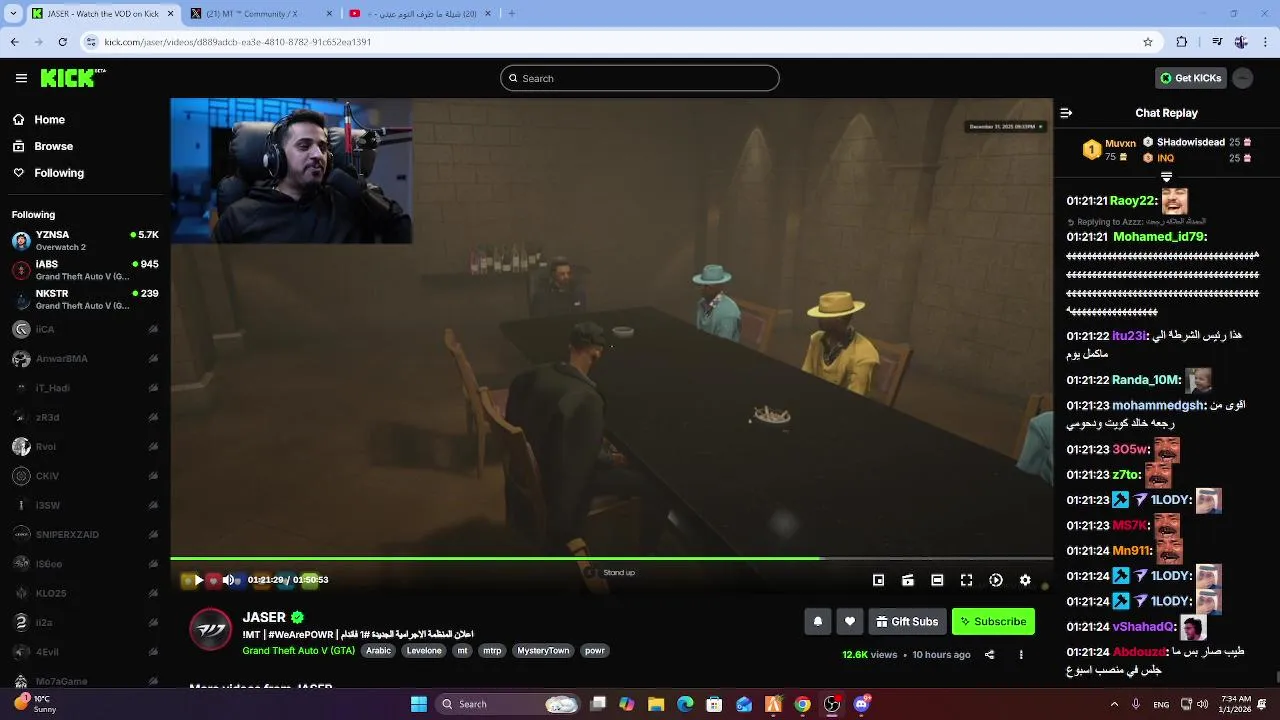Viewport: 1280px width, 720px height.
Task: Show hidden system tray icons
Action: [1114, 704]
